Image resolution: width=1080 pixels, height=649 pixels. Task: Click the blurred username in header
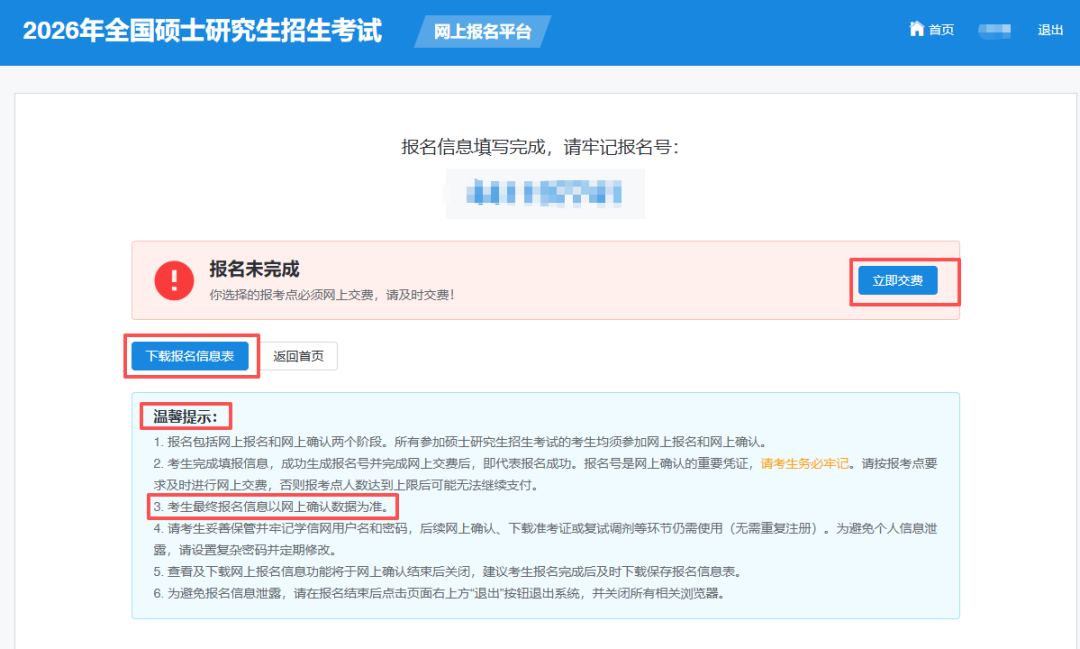click(x=995, y=30)
